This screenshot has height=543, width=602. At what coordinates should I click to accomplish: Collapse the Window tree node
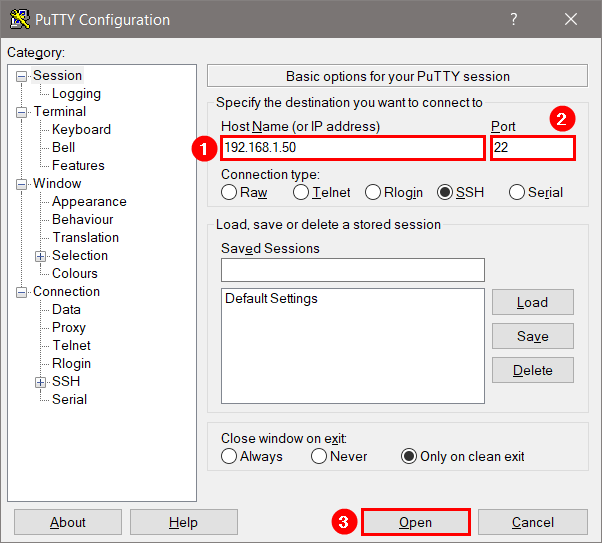(x=22, y=184)
